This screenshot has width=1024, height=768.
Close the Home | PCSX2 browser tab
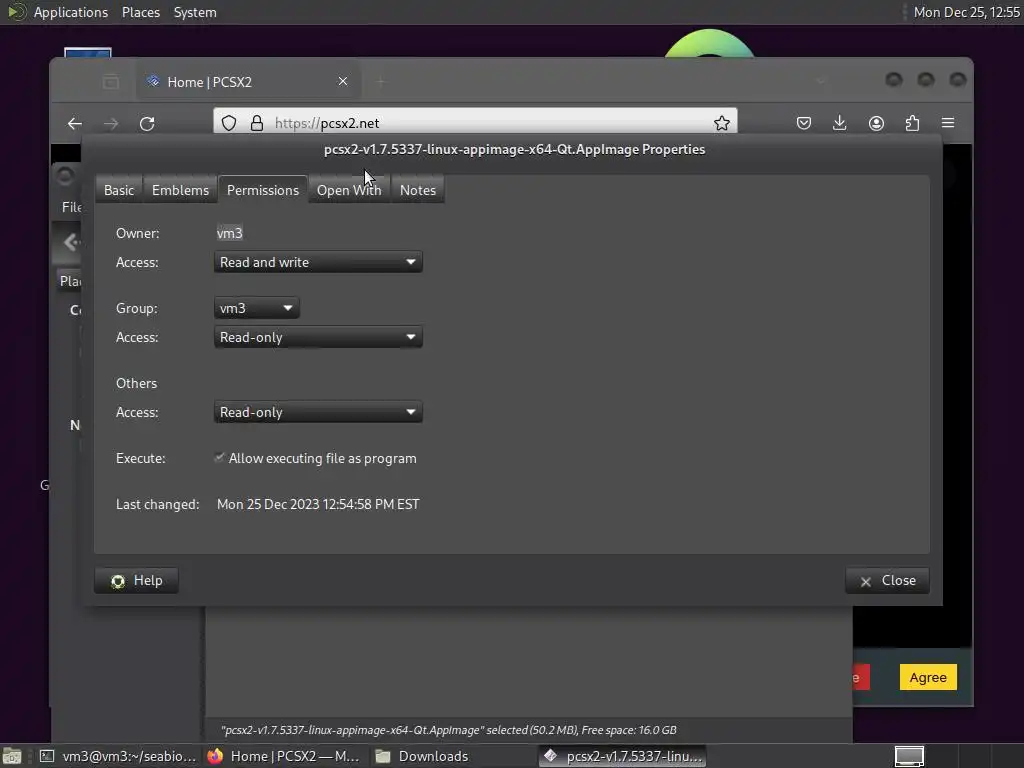coord(343,82)
